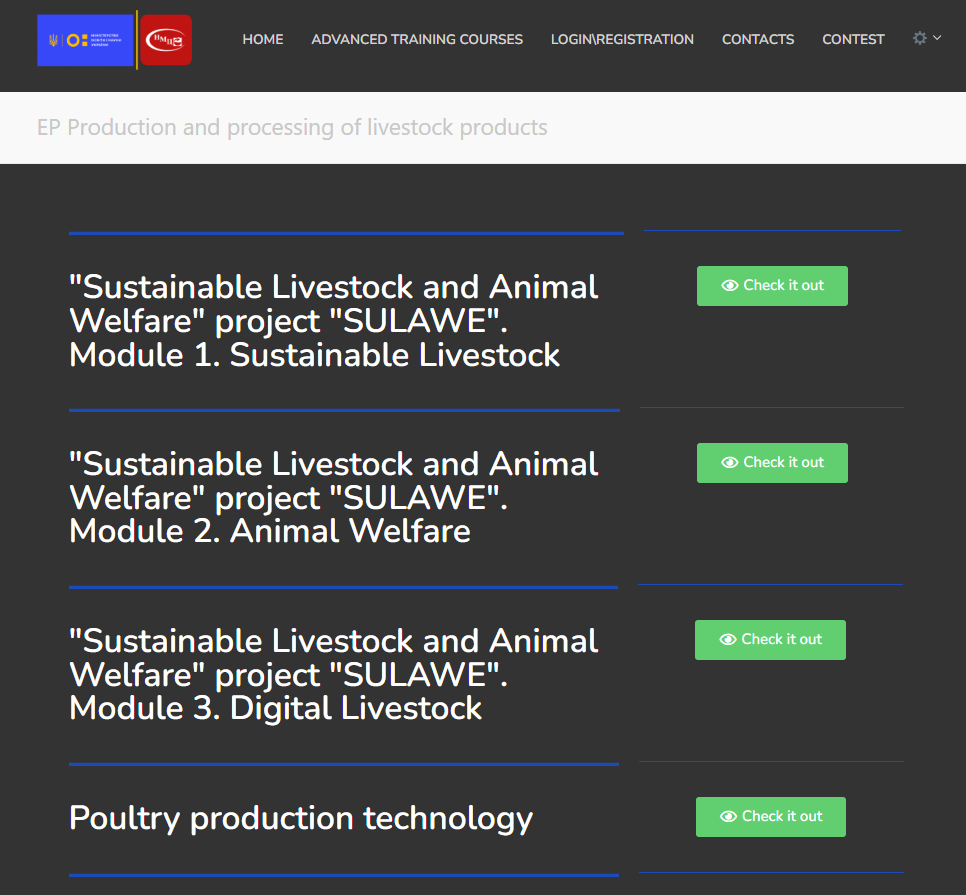Expand the chevron next to the gear
This screenshot has height=895, width=966.
pyautogui.click(x=937, y=38)
